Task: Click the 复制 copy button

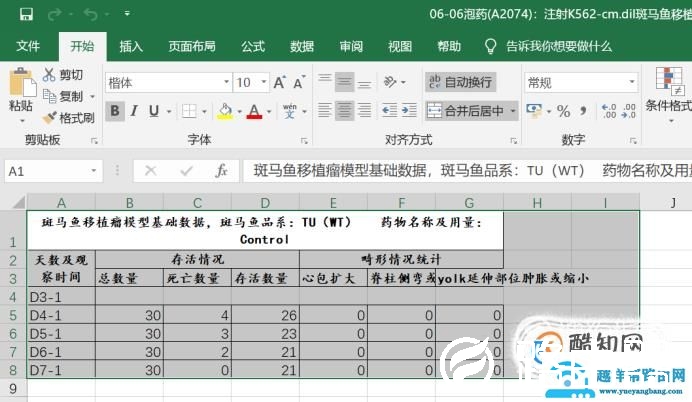Action: pyautogui.click(x=63, y=96)
